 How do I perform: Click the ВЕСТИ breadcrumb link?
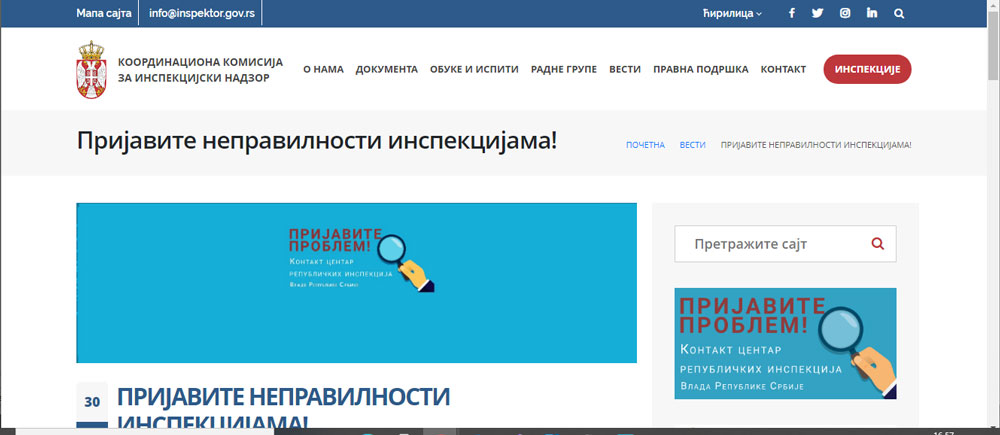click(692, 145)
